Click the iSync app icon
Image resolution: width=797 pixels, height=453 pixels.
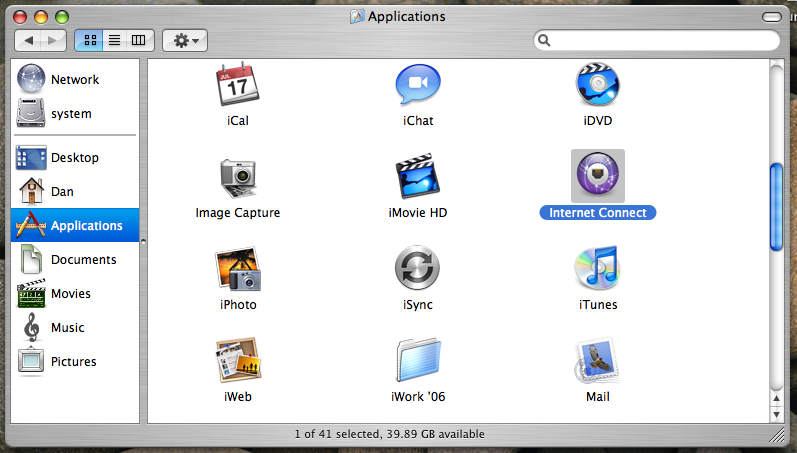tap(417, 269)
